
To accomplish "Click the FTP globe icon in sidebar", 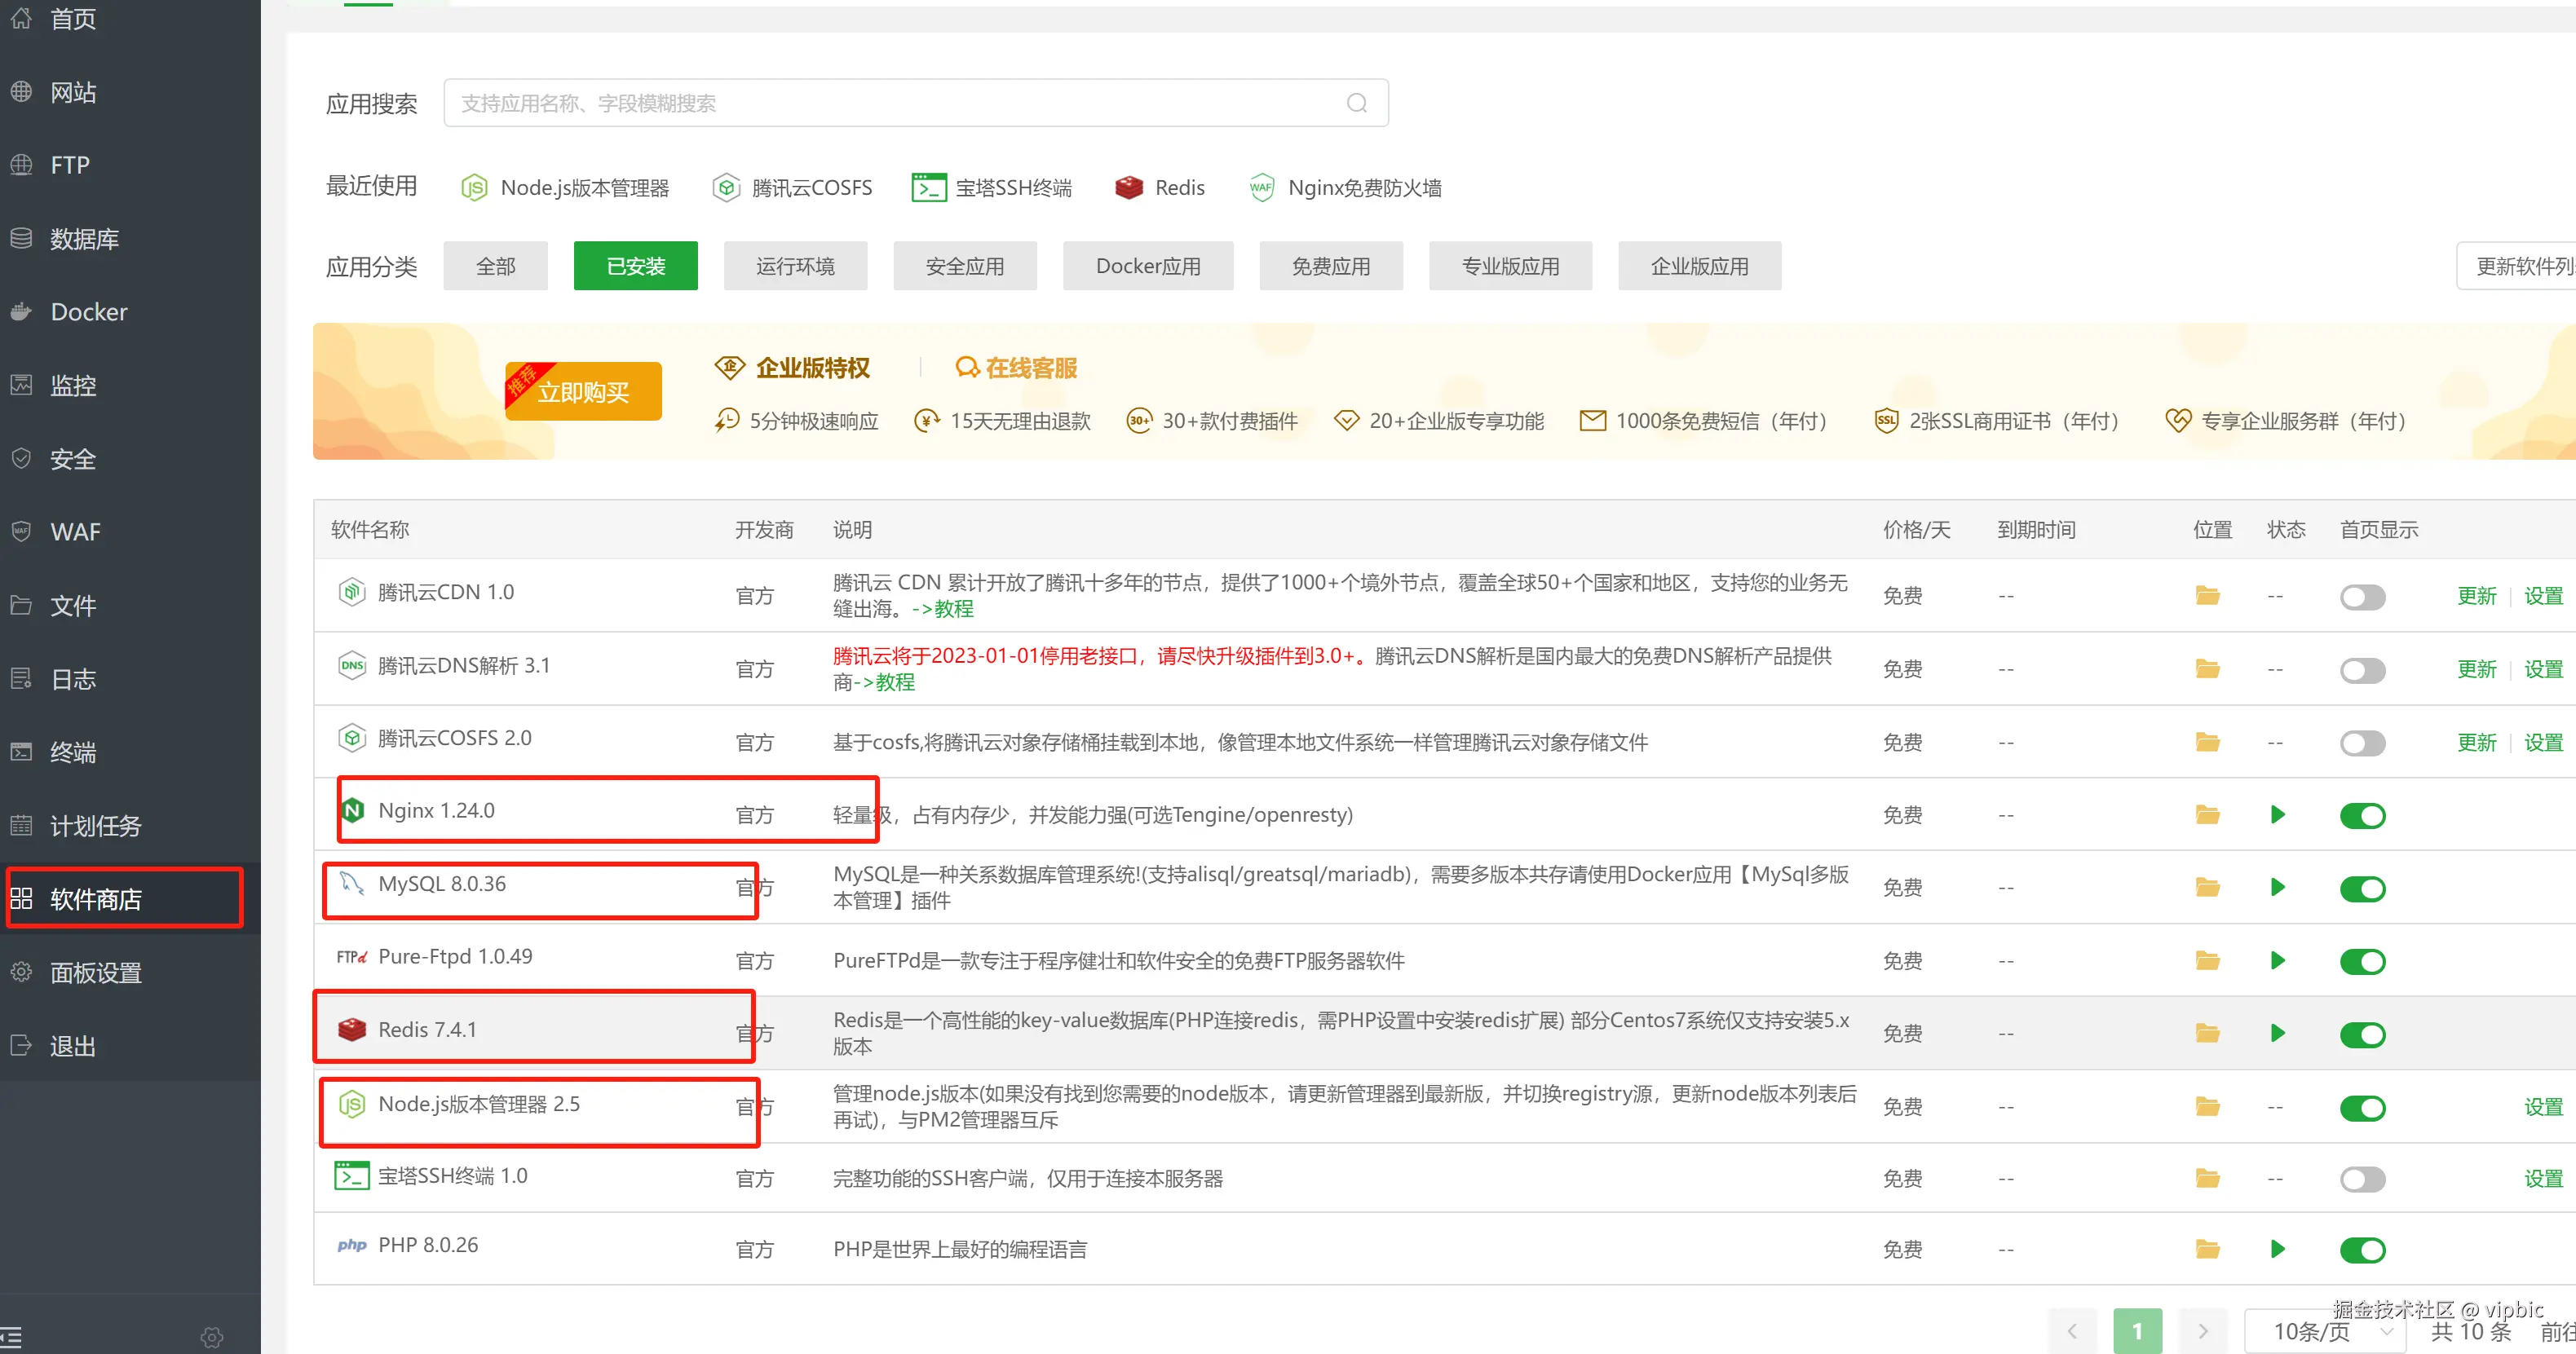I will coord(21,165).
